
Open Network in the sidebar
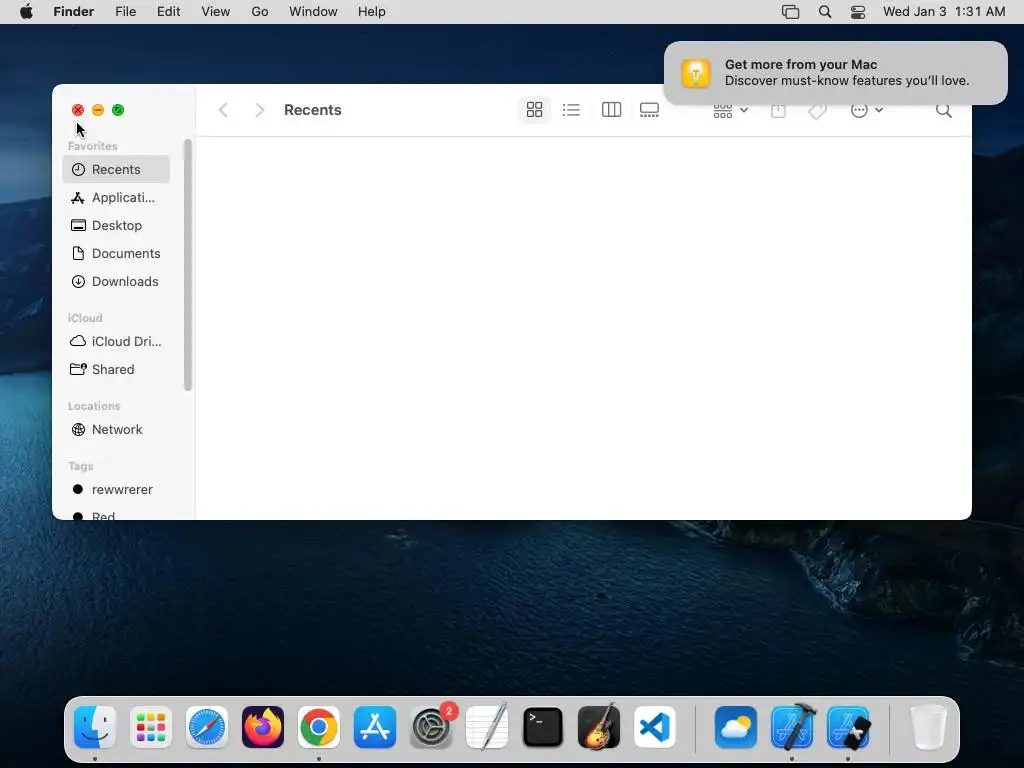coord(116,430)
